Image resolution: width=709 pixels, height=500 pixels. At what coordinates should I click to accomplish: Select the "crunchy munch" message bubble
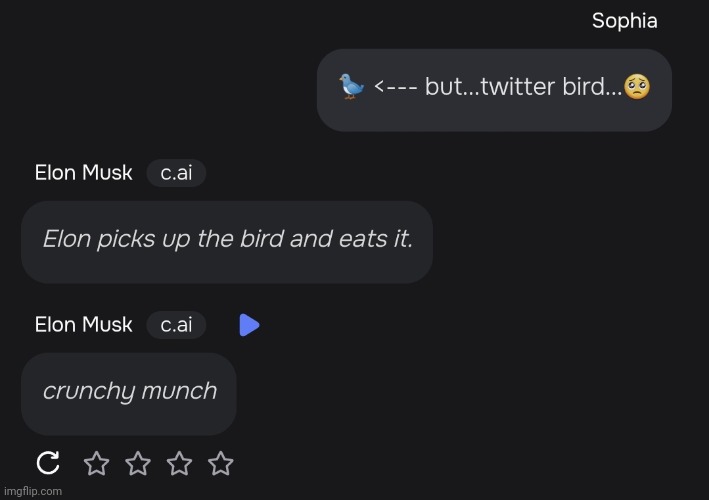point(129,392)
